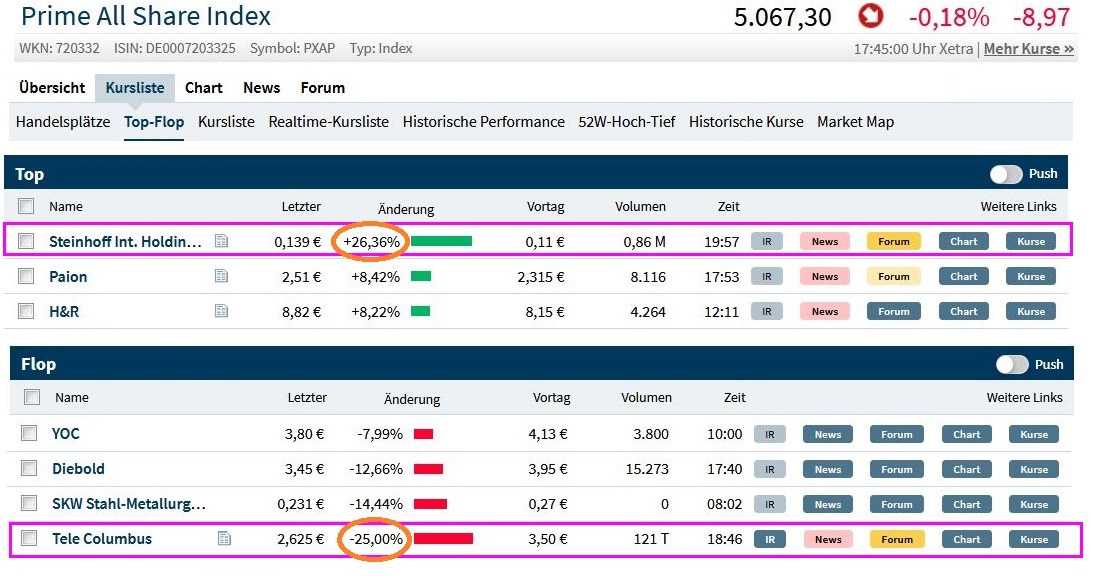Click the document icon next to Steinhoff
The height and width of the screenshot is (584, 1093).
click(221, 241)
